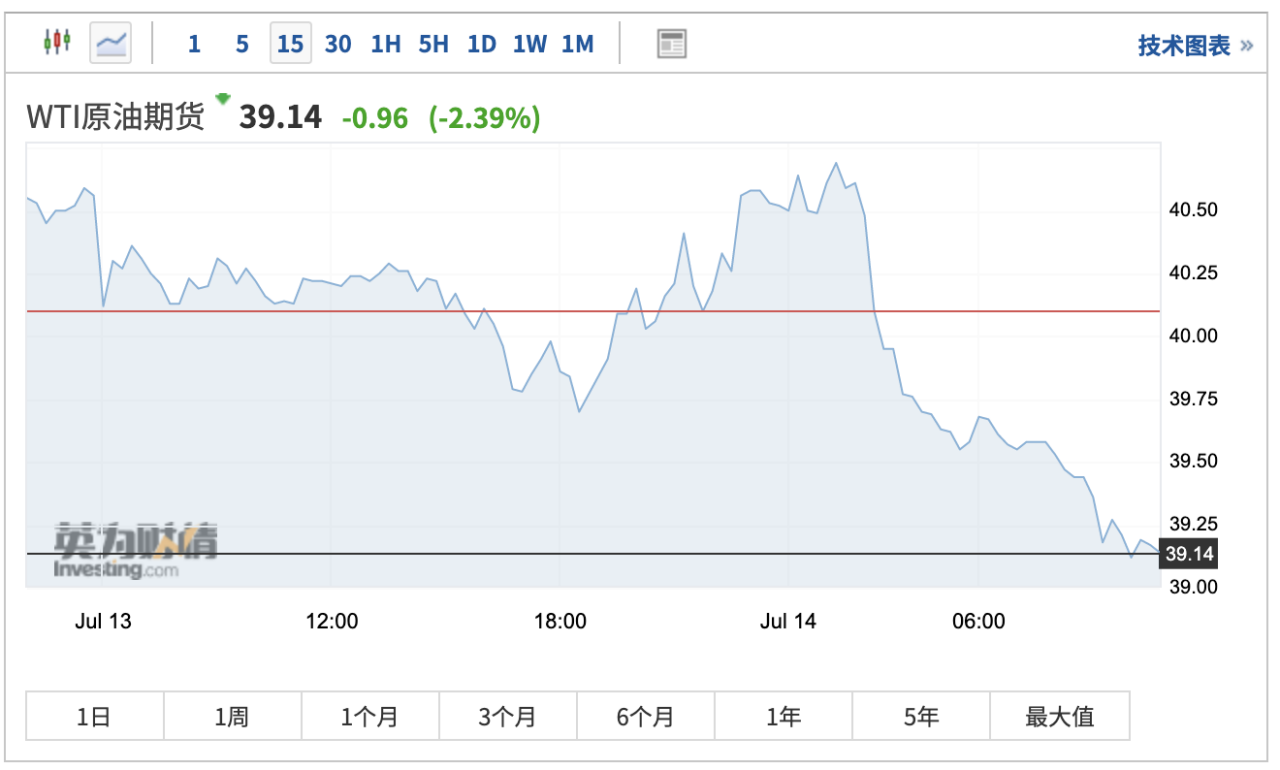The width and height of the screenshot is (1280, 770).
Task: Show the 1年 time range
Action: (783, 716)
